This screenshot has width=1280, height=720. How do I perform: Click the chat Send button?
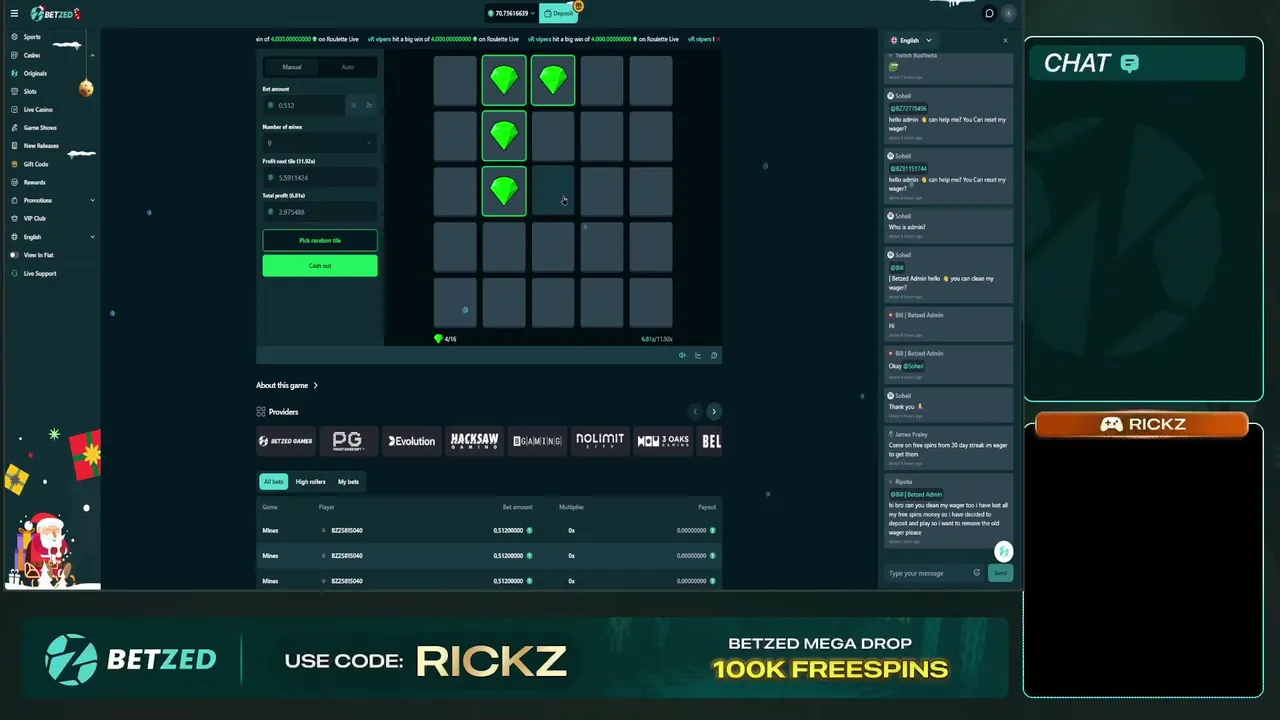1000,573
